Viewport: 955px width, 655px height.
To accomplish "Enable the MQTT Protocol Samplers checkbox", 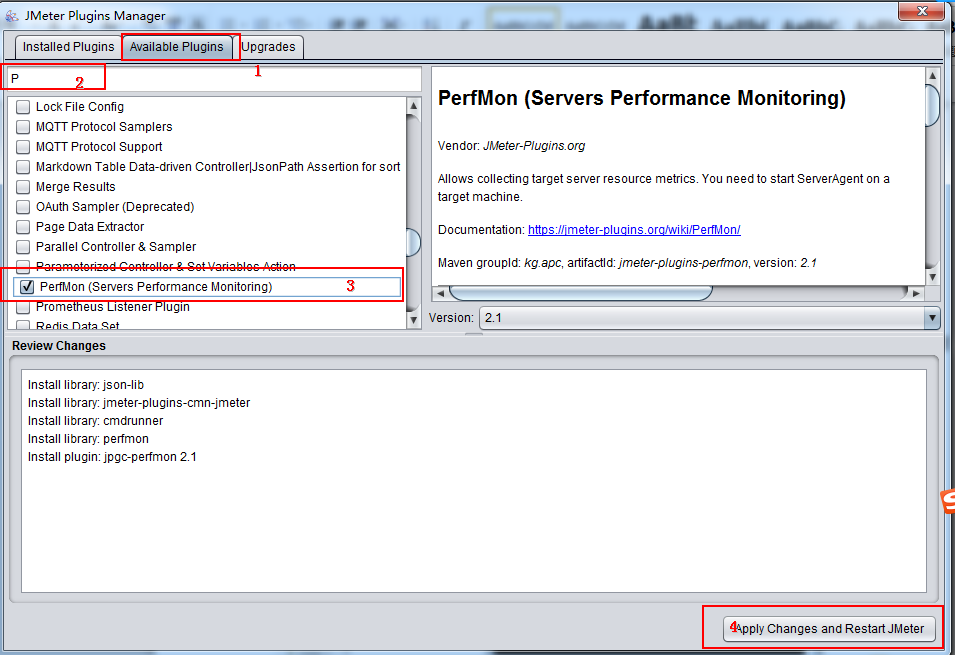I will 23,127.
